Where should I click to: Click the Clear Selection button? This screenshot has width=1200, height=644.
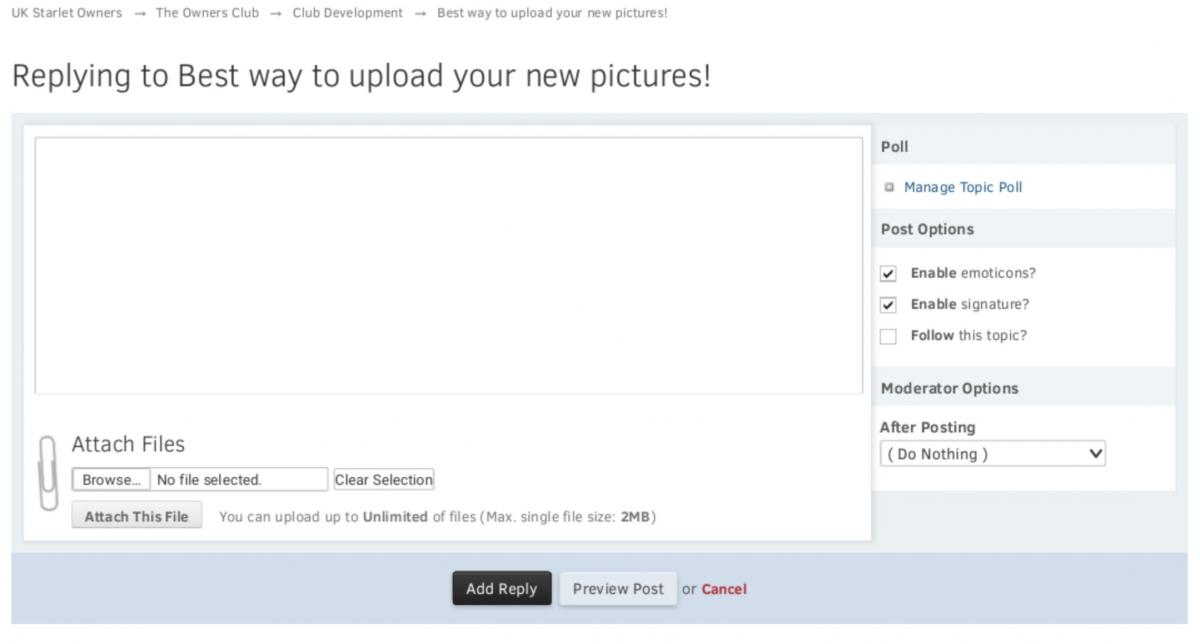click(x=384, y=480)
